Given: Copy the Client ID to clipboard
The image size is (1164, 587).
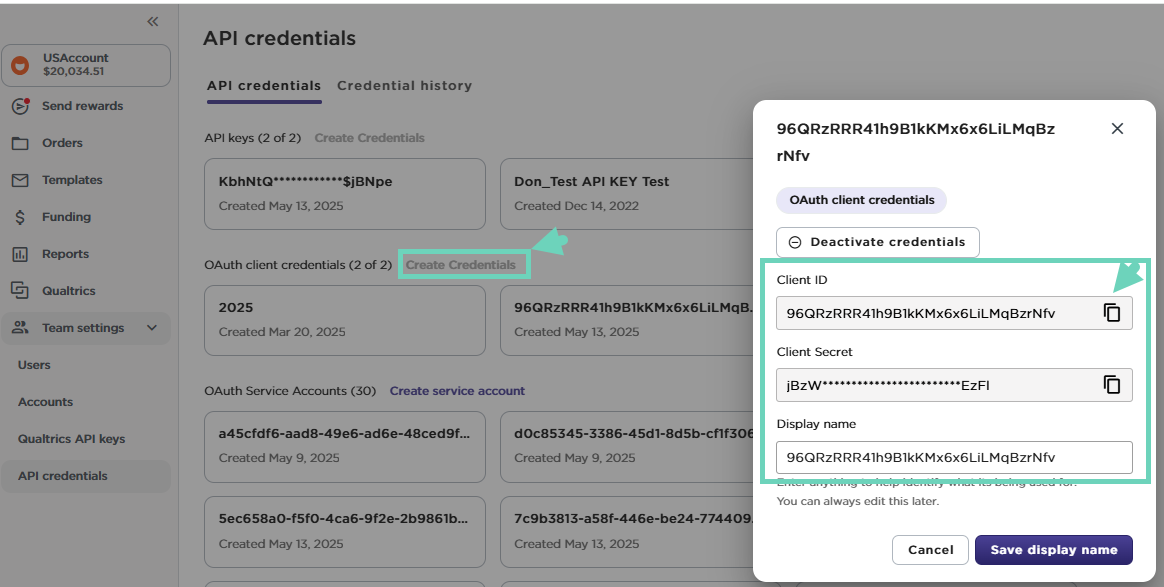Looking at the screenshot, I should [1112, 313].
